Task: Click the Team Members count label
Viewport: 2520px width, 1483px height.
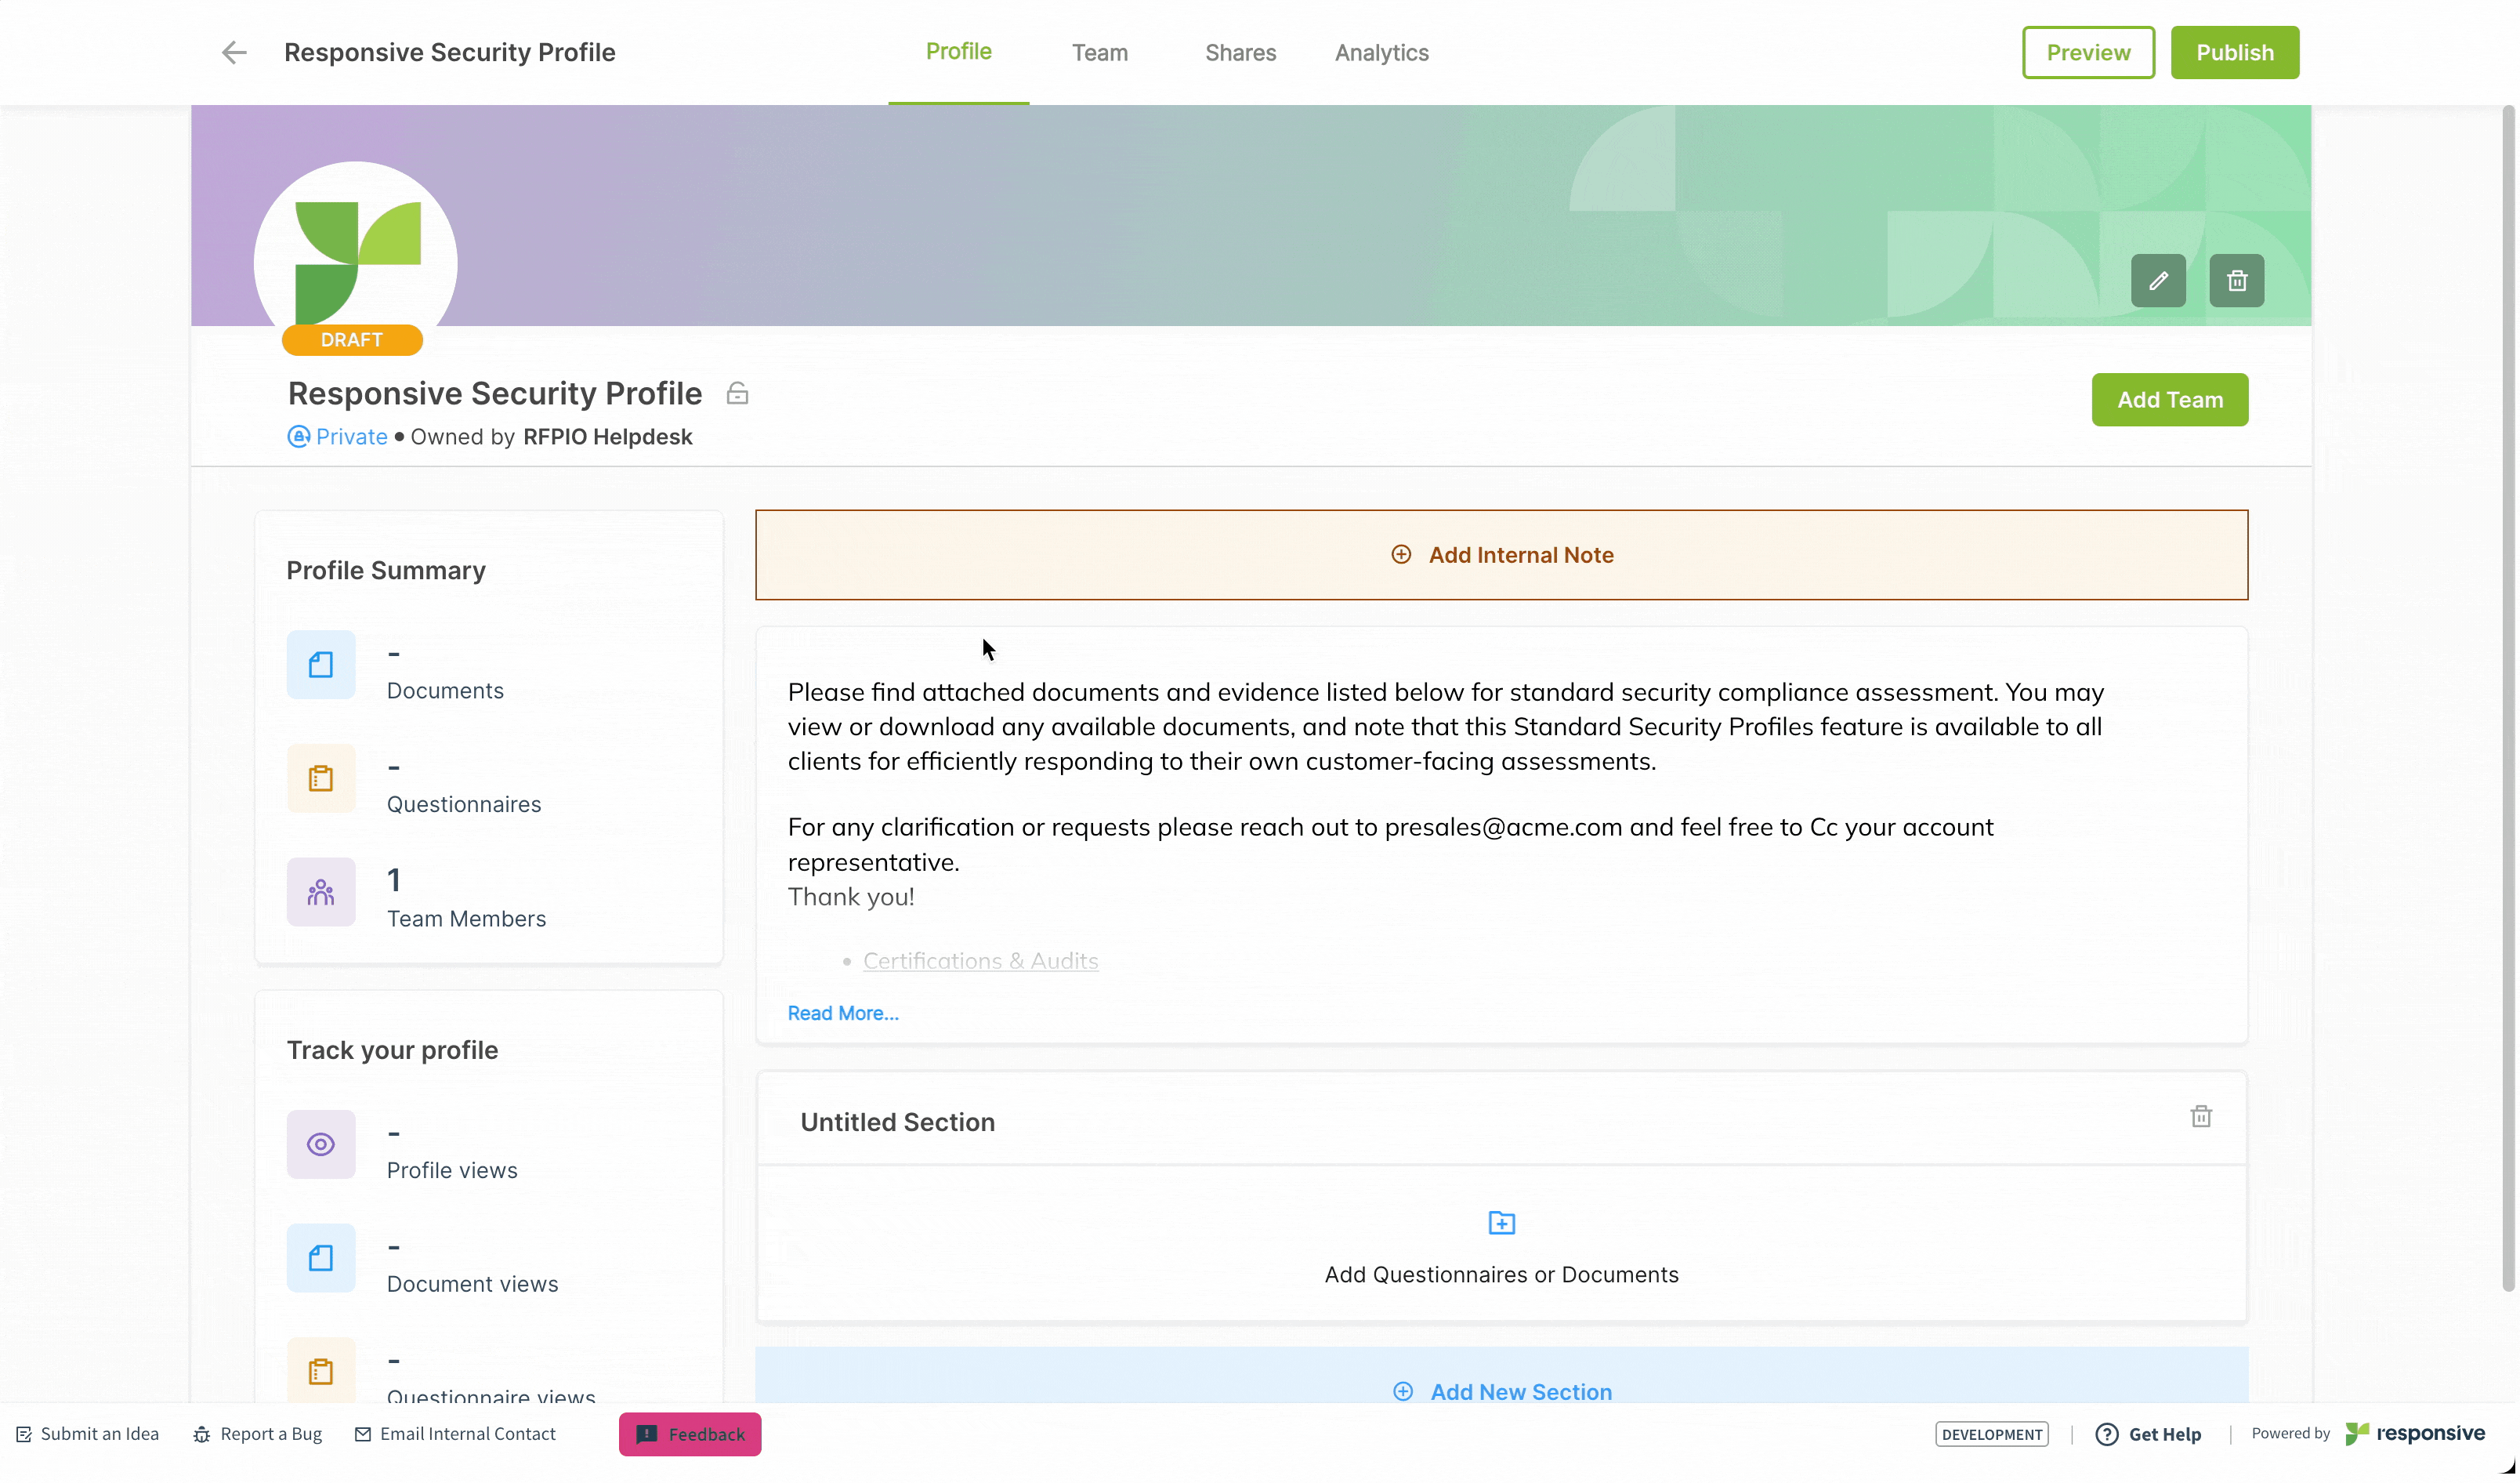Action: pyautogui.click(x=466, y=919)
